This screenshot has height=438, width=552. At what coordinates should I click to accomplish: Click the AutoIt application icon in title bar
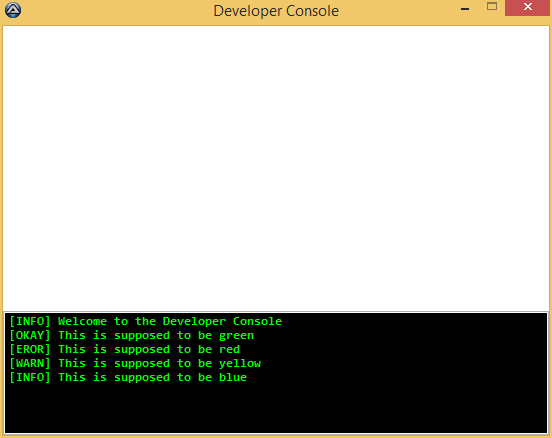pyautogui.click(x=13, y=10)
